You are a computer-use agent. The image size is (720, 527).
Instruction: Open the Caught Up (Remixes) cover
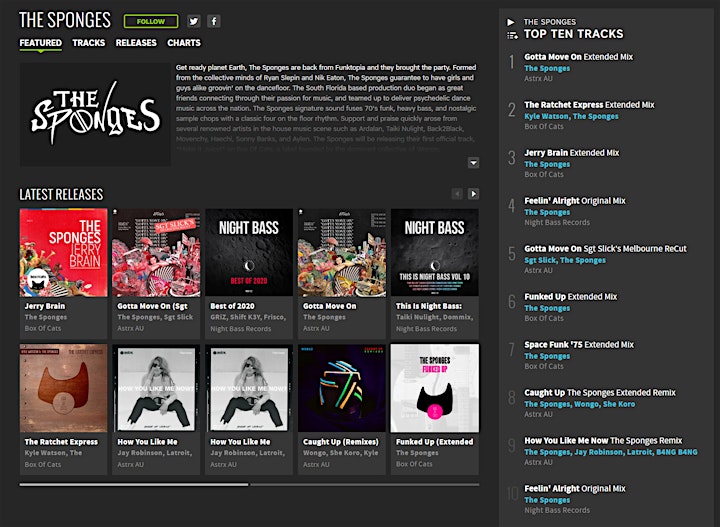point(342,388)
